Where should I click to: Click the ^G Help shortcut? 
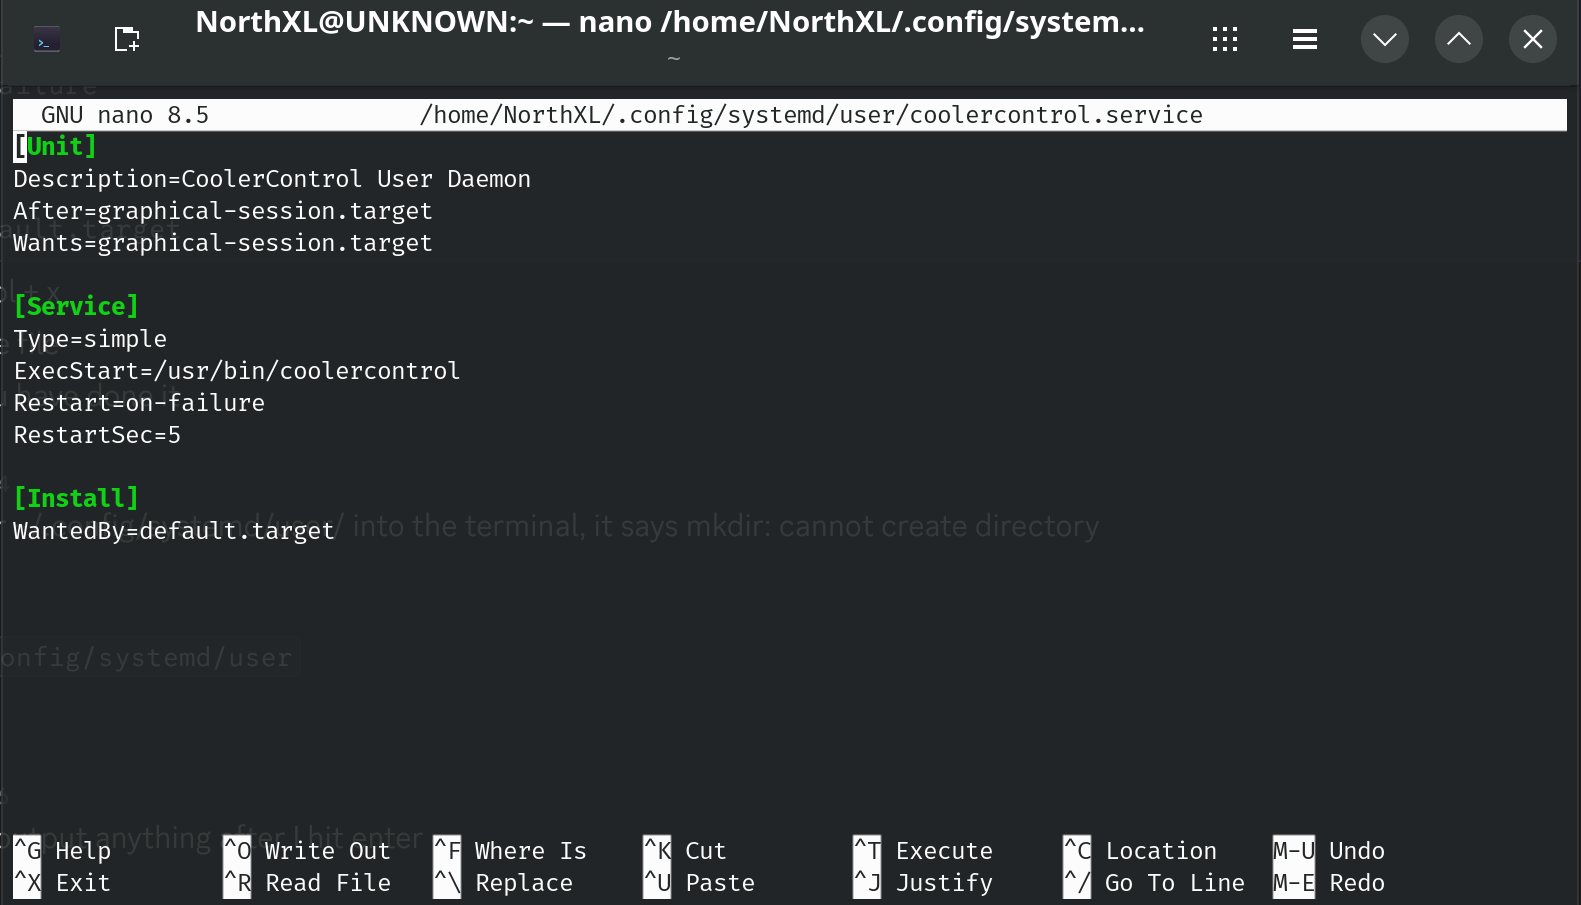62,851
